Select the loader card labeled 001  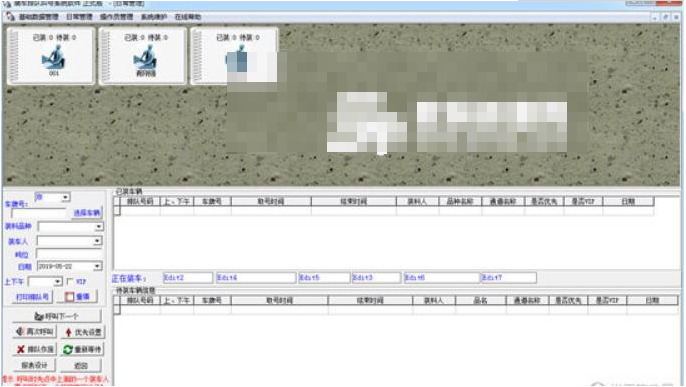click(51, 56)
